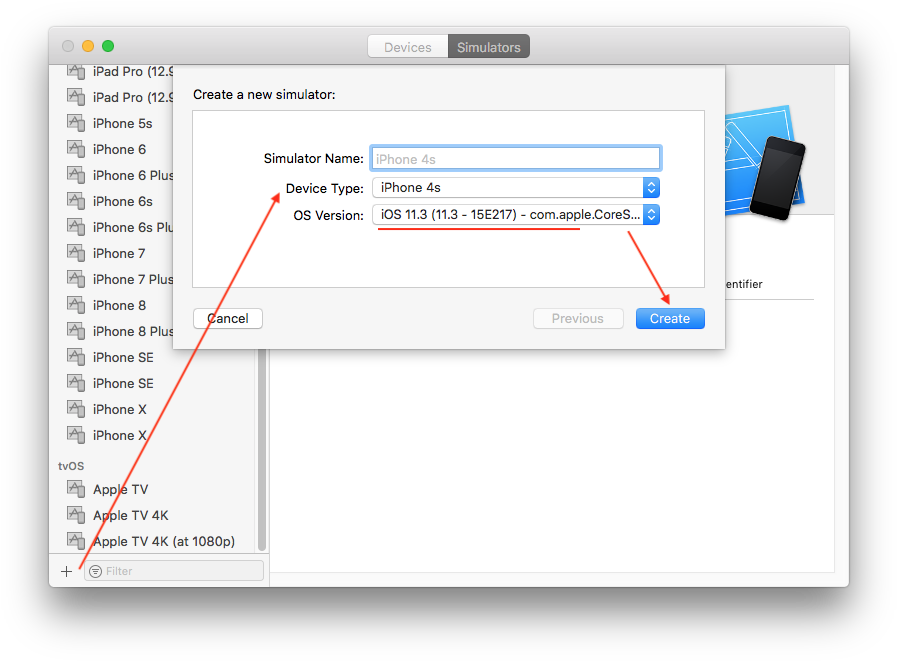
Task: Click the iPad Pro (12.9 device icon
Action: coord(77,71)
